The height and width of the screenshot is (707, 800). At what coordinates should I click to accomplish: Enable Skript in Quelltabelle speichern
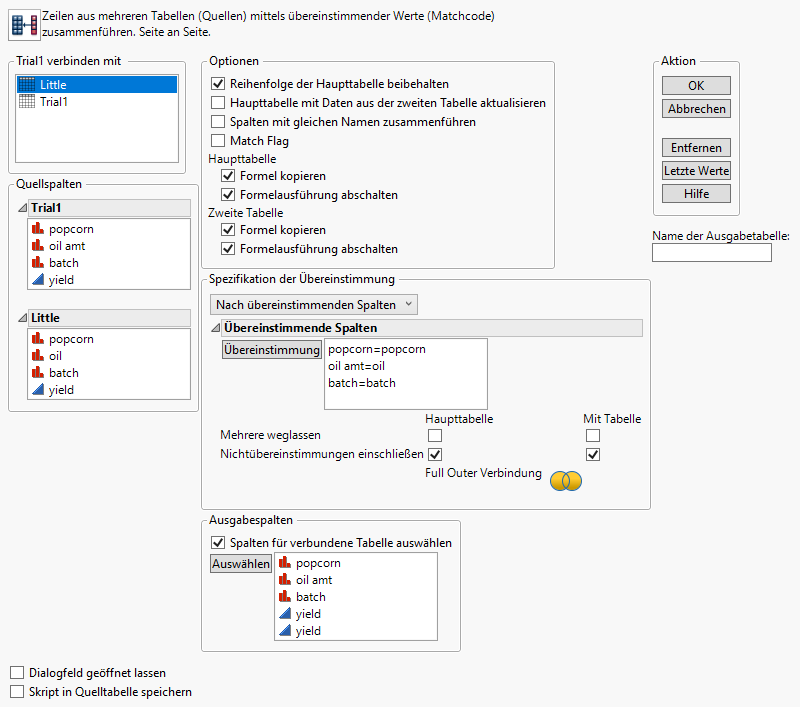point(17,692)
